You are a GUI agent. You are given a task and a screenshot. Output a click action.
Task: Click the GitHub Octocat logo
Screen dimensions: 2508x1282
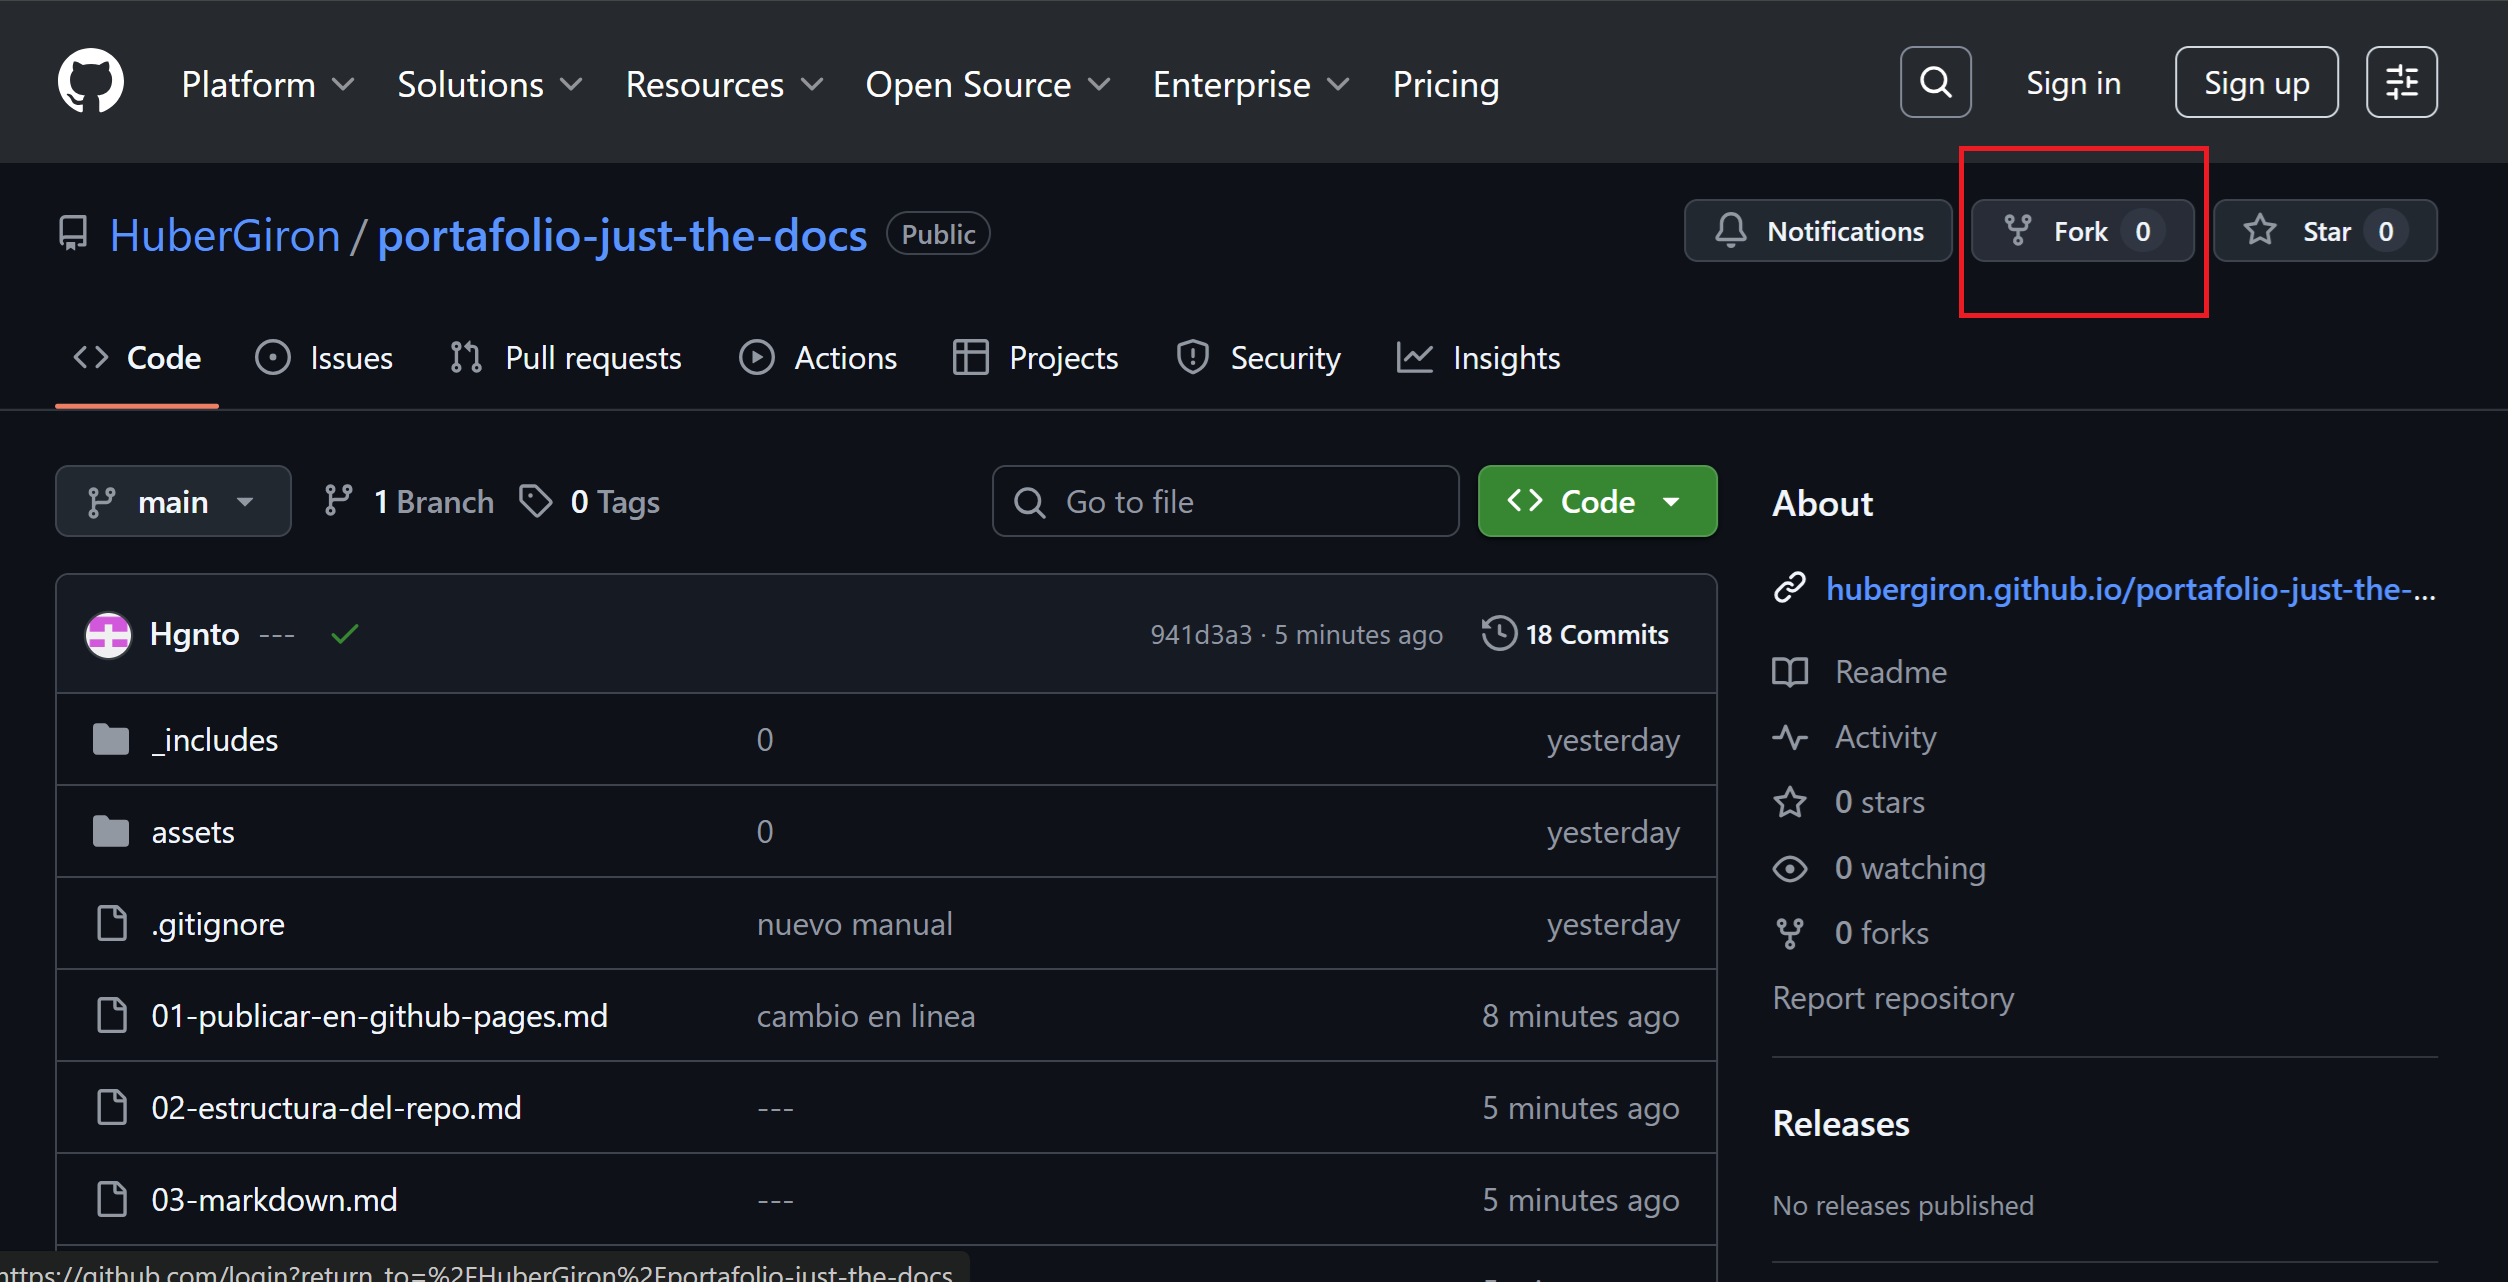tap(91, 82)
